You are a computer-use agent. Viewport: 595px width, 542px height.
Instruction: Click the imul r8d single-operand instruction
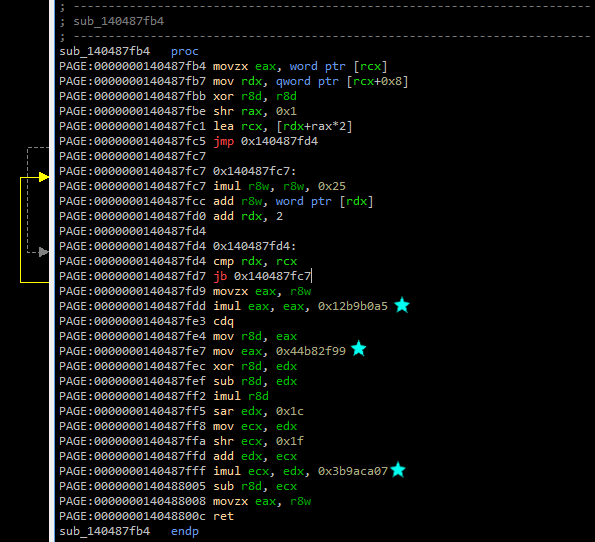point(241,396)
